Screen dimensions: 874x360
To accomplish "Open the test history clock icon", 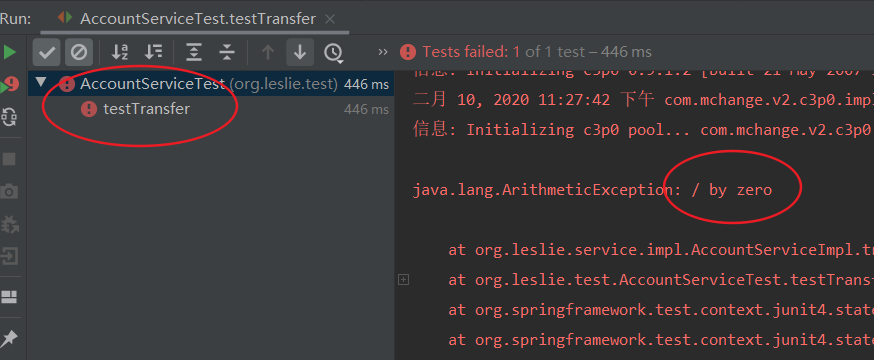I will [333, 53].
